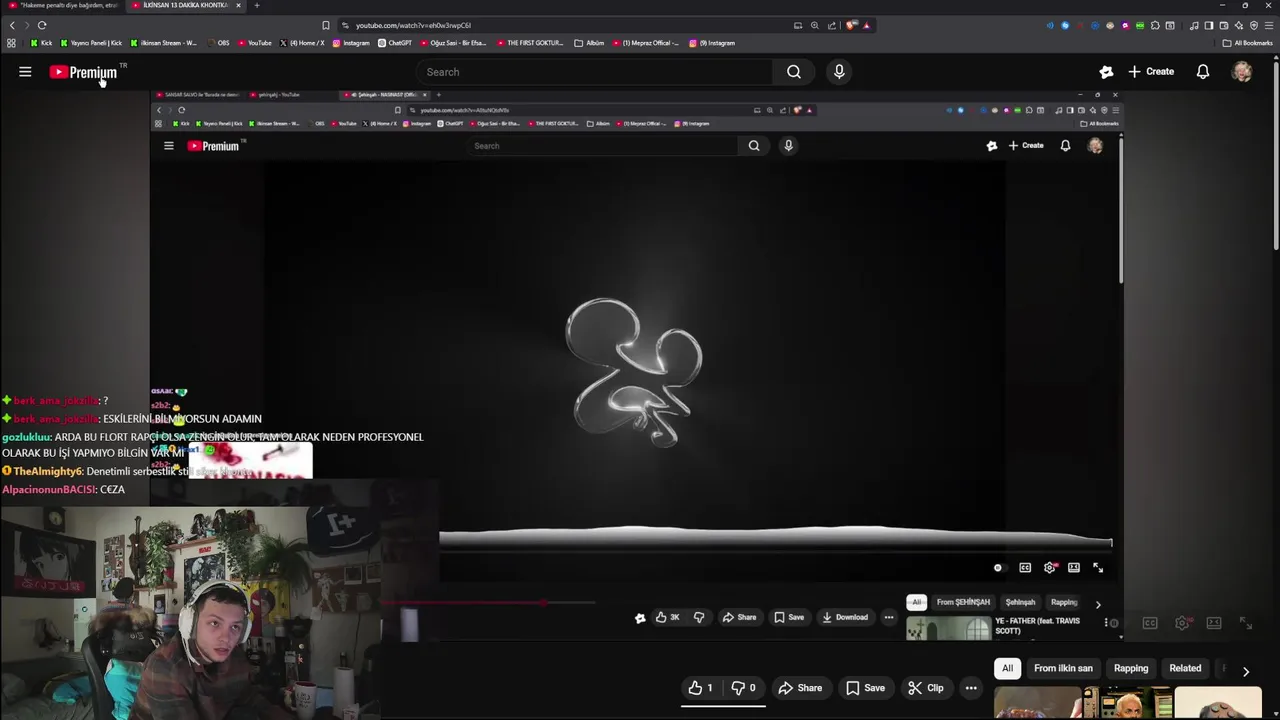Focus the outer YouTube Search field
Viewport: 1280px width, 720px height.
(595, 72)
